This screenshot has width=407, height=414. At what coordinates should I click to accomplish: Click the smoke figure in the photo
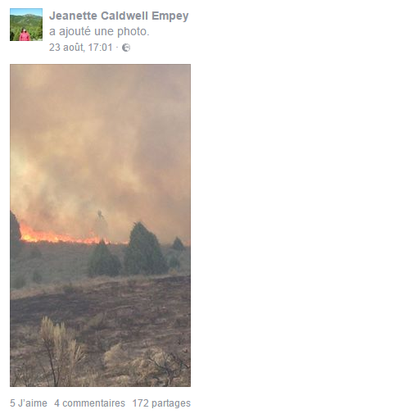click(x=100, y=223)
